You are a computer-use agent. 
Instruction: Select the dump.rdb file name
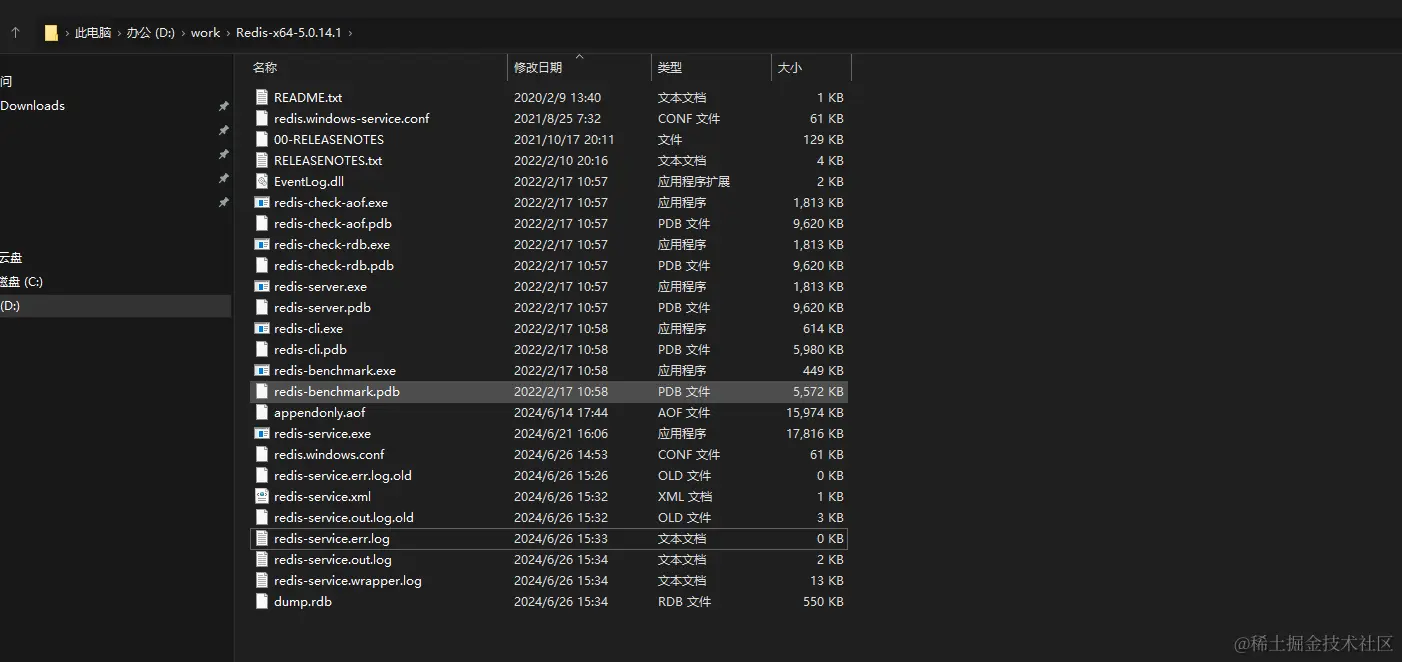pos(302,601)
